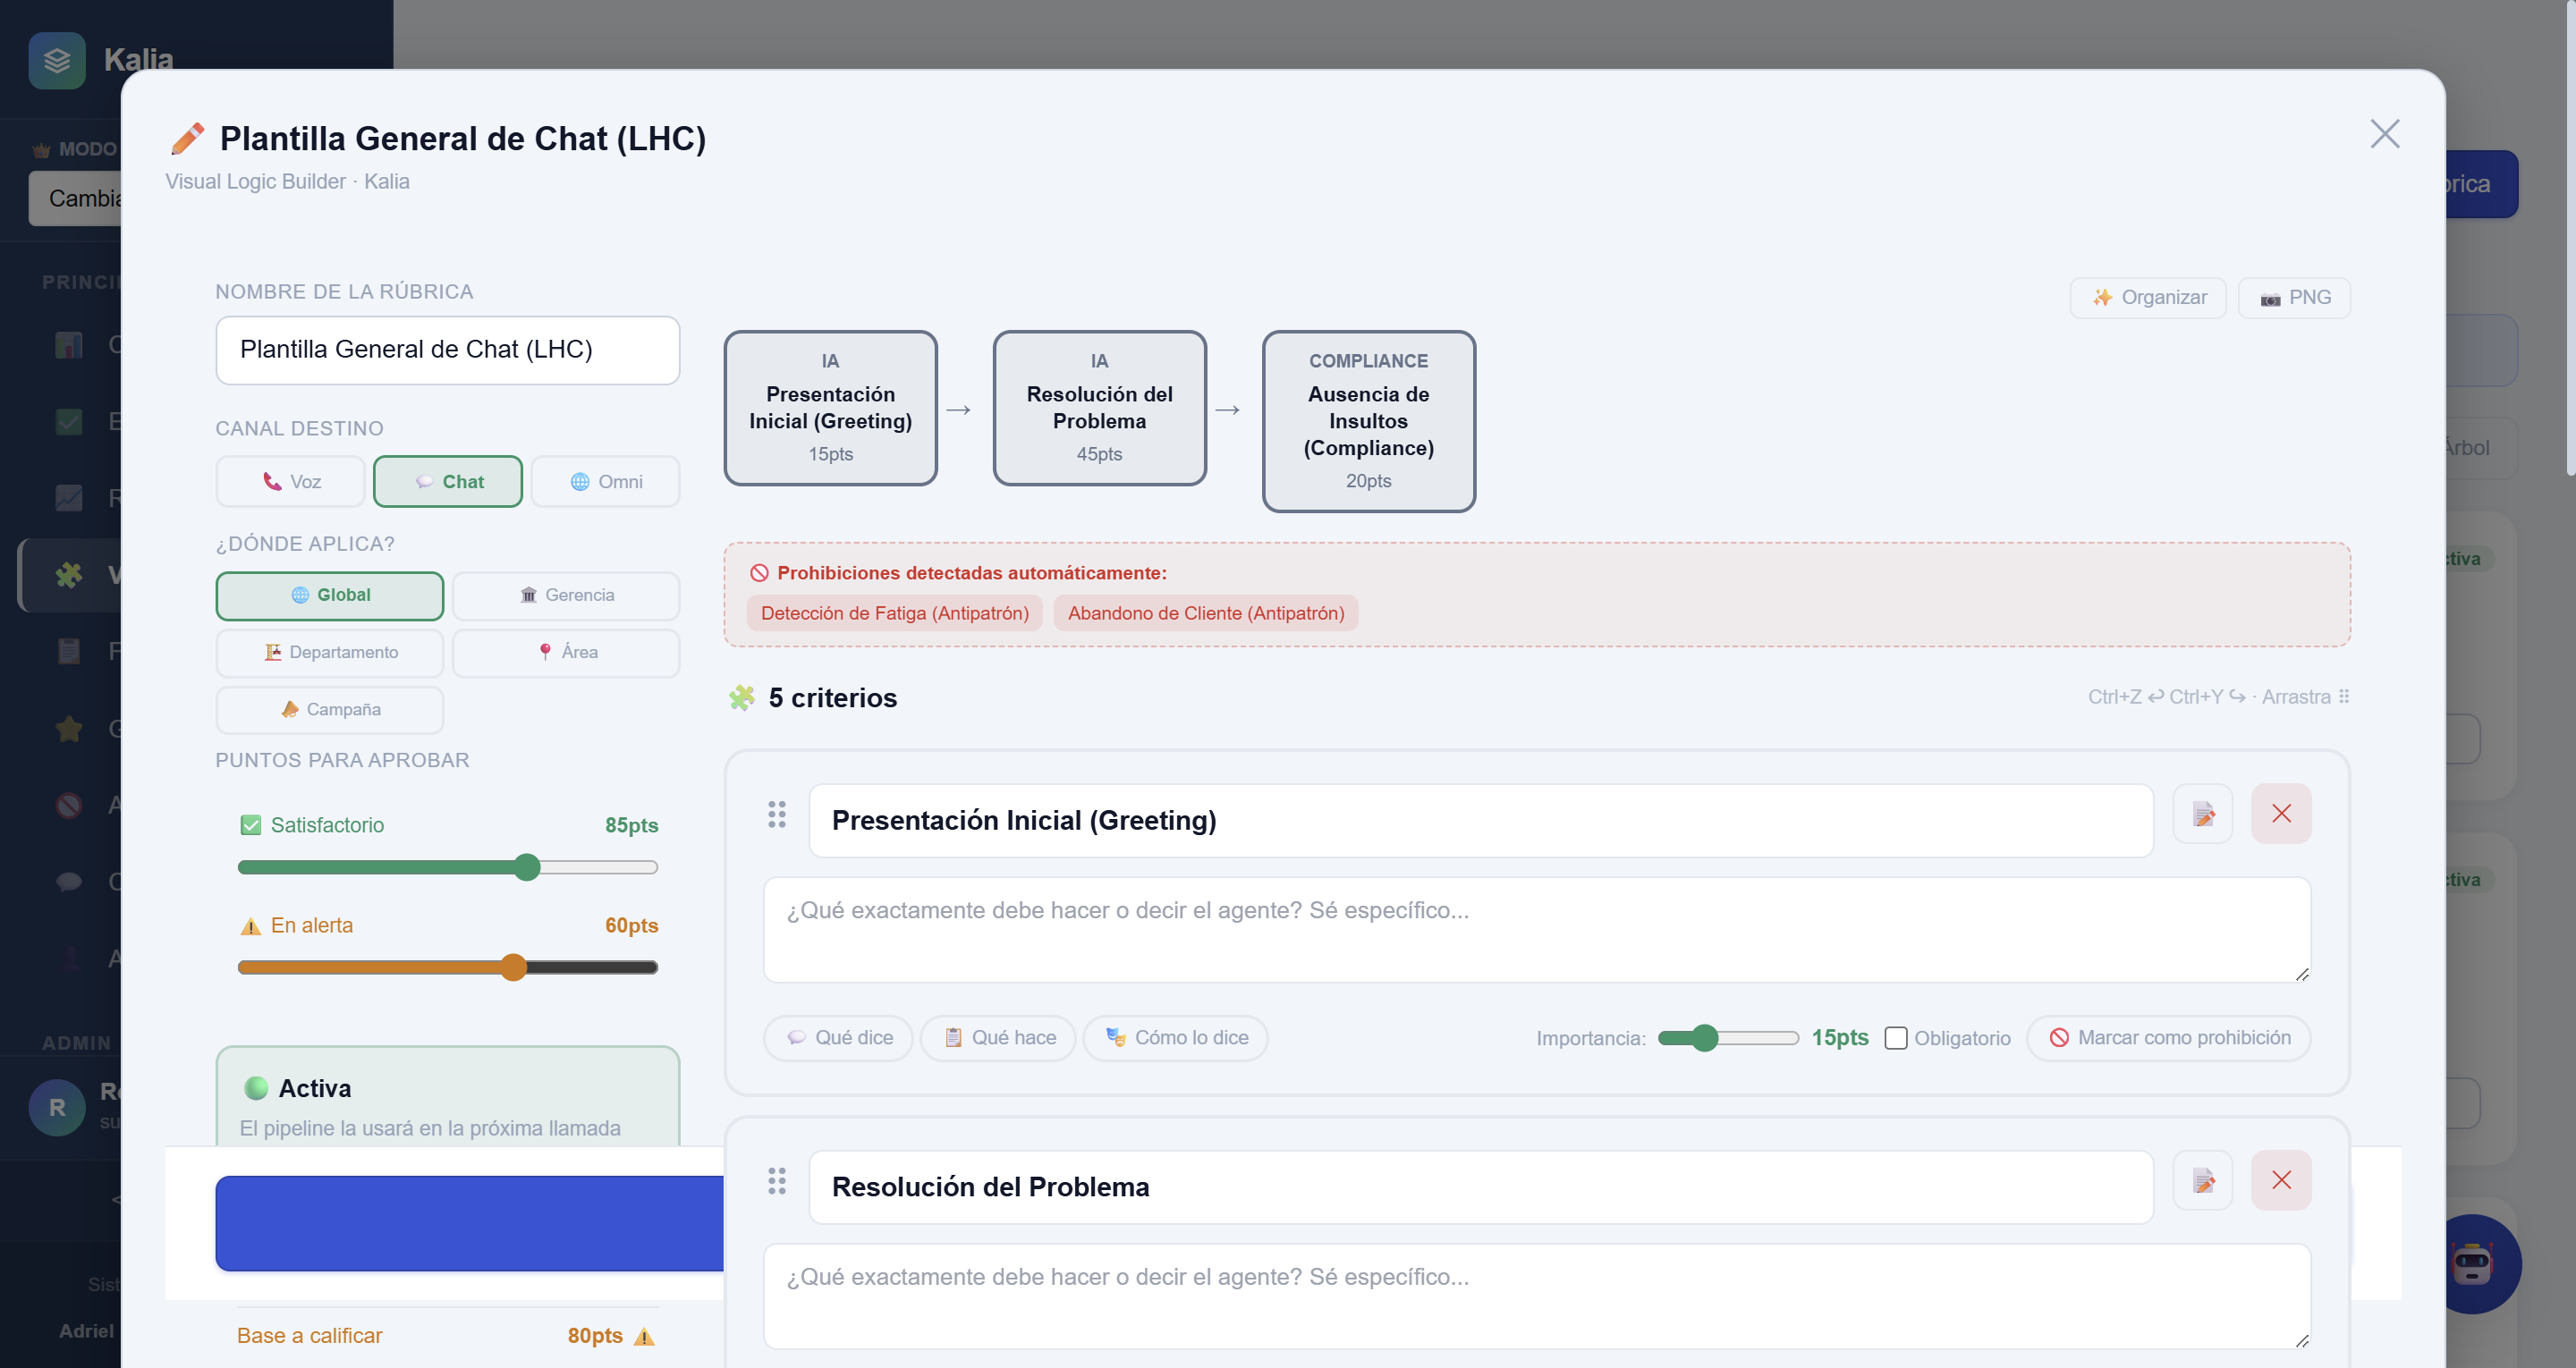Click the Organizar sparkle button
Viewport: 2576px width, 1368px height.
pyautogui.click(x=2148, y=298)
